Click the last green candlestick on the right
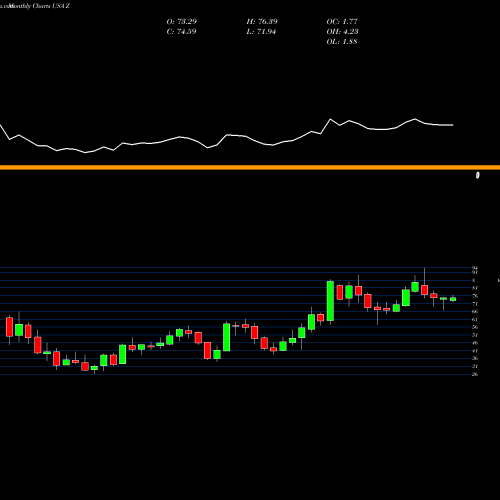500x500 pixels. coord(453,299)
